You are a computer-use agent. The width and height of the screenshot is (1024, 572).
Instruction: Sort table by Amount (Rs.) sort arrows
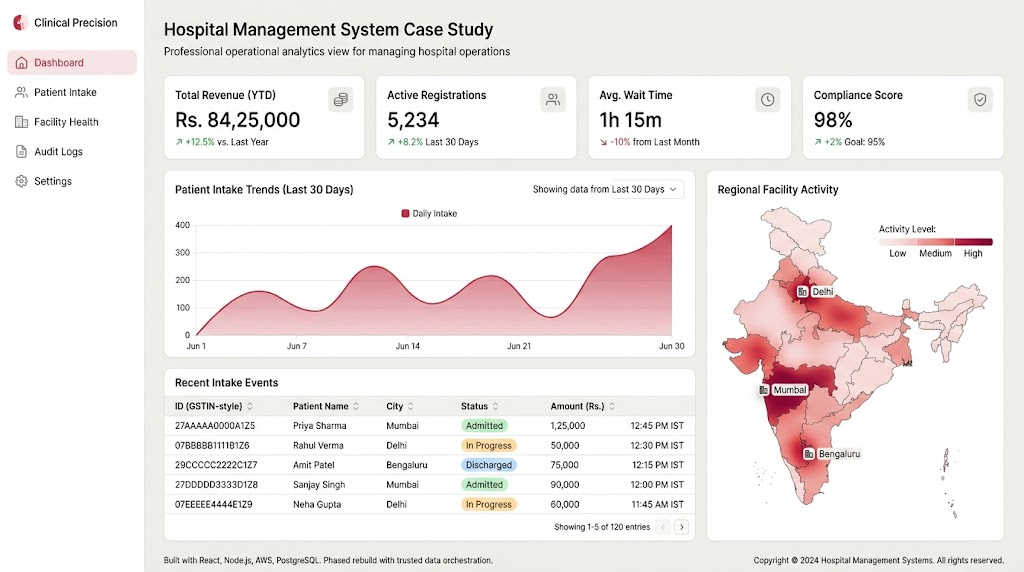pos(612,406)
